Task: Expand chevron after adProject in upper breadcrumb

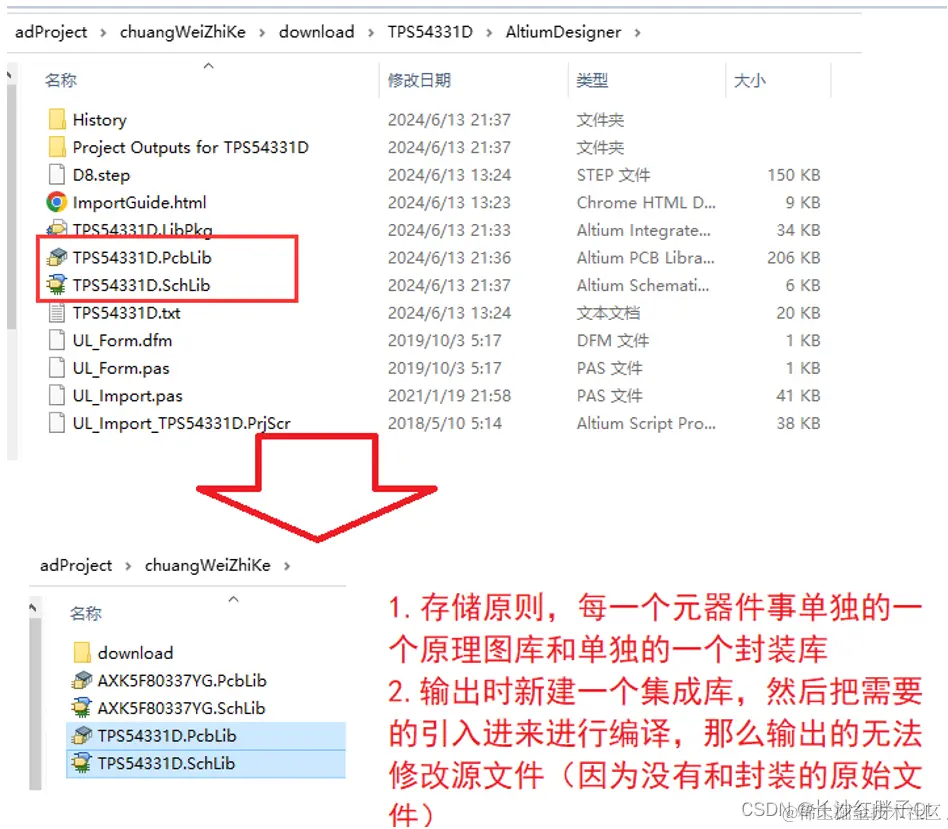Action: (x=103, y=33)
